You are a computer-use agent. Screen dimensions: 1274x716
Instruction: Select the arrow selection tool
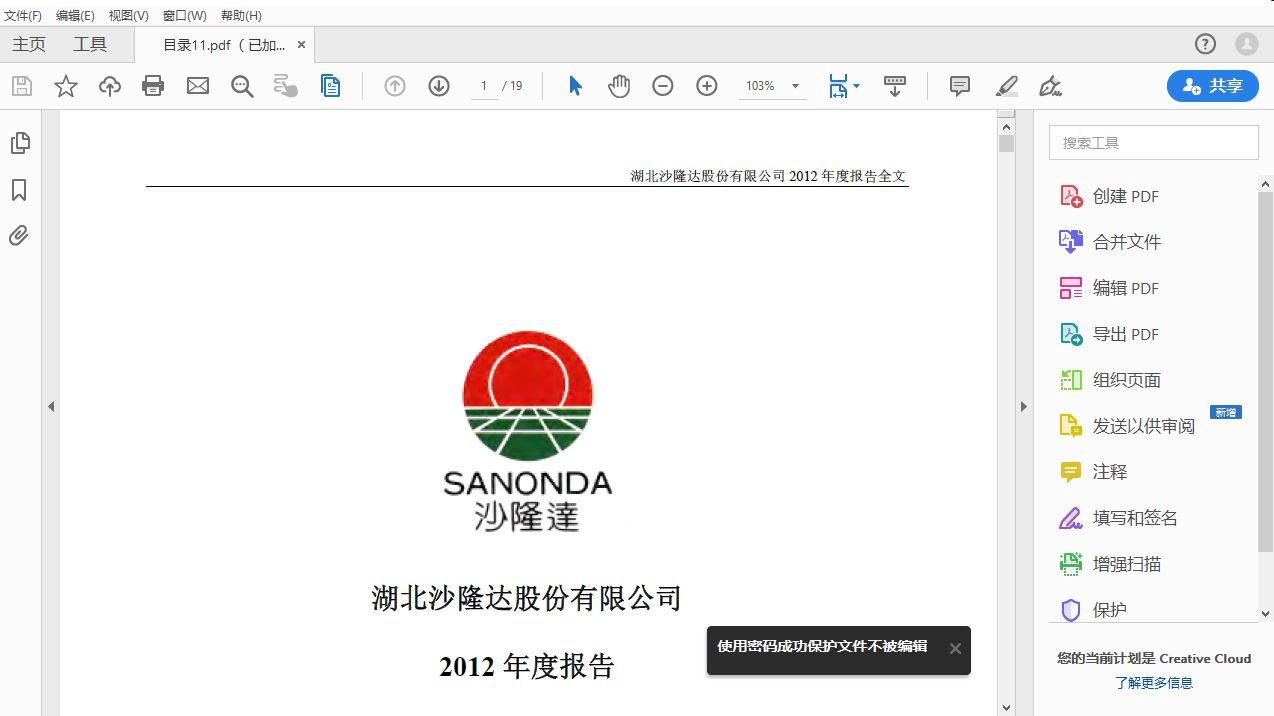pos(575,86)
